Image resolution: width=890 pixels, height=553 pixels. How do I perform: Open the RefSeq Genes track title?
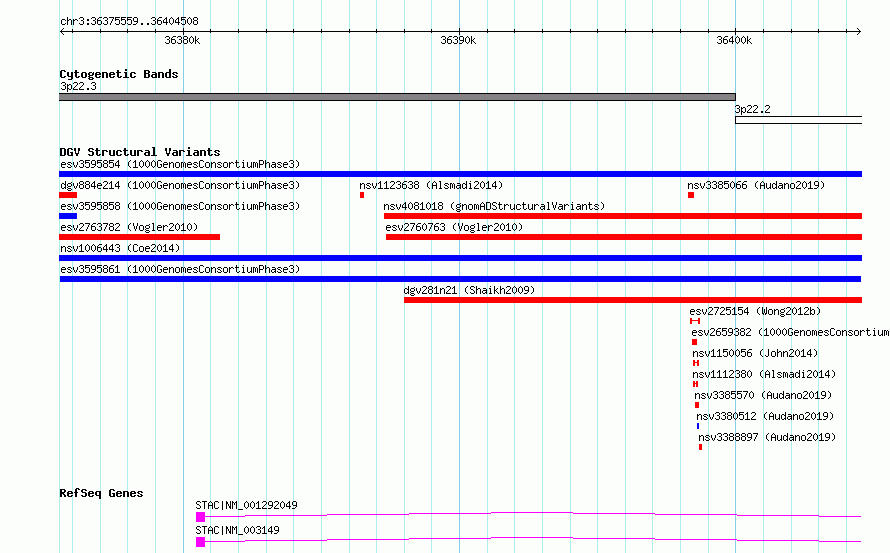pyautogui.click(x=101, y=493)
